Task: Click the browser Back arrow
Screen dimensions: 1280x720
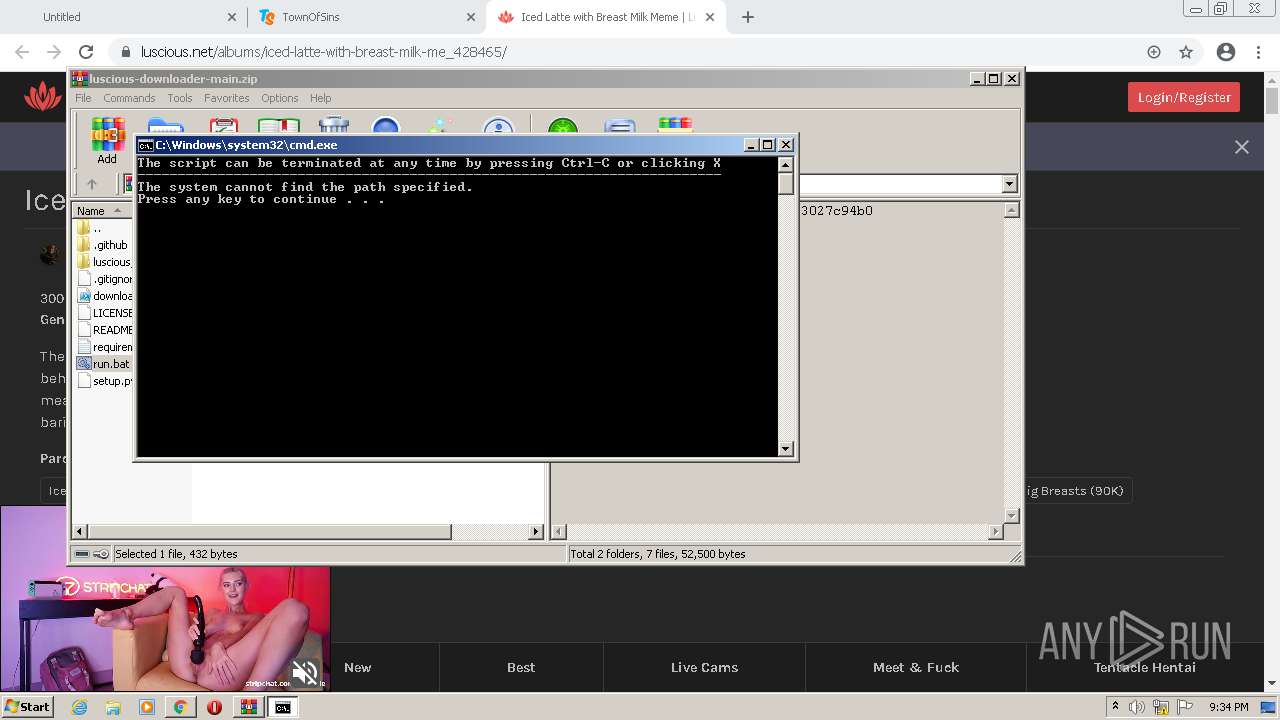Action: tap(22, 52)
